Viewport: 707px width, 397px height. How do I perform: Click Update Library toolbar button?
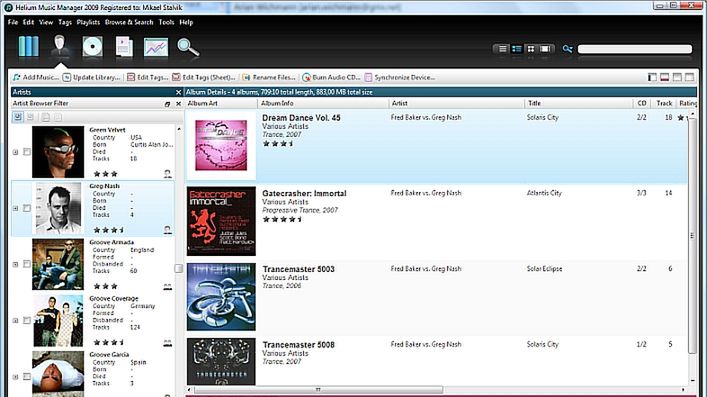tap(92, 77)
